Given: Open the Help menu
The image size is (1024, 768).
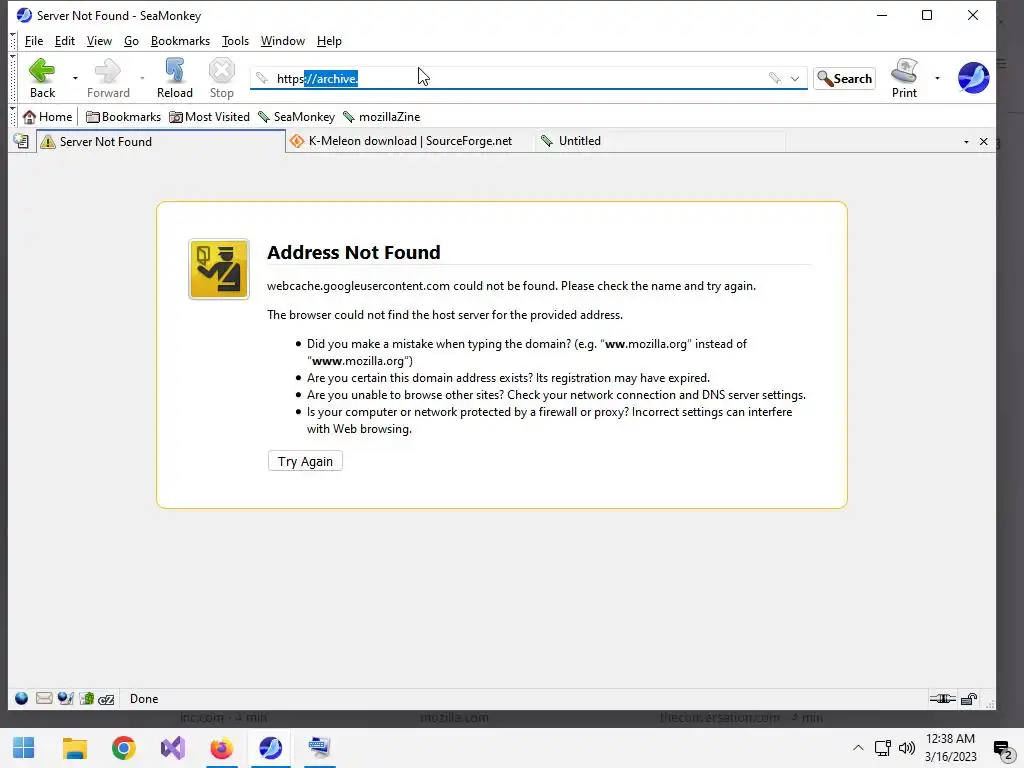Looking at the screenshot, I should pyautogui.click(x=329, y=41).
